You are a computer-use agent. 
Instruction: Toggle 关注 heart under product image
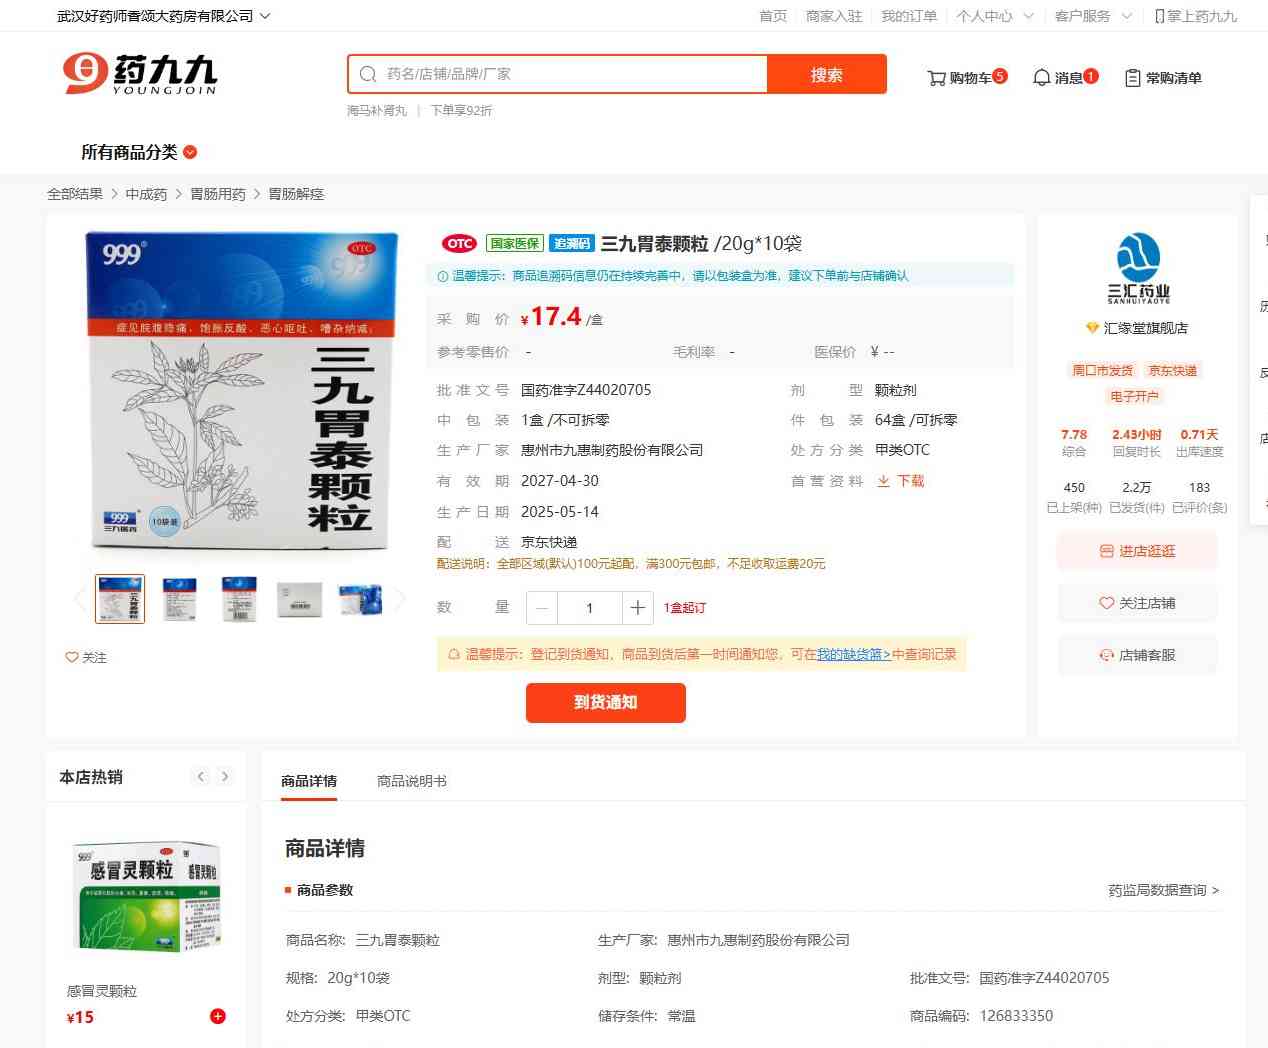coord(72,657)
